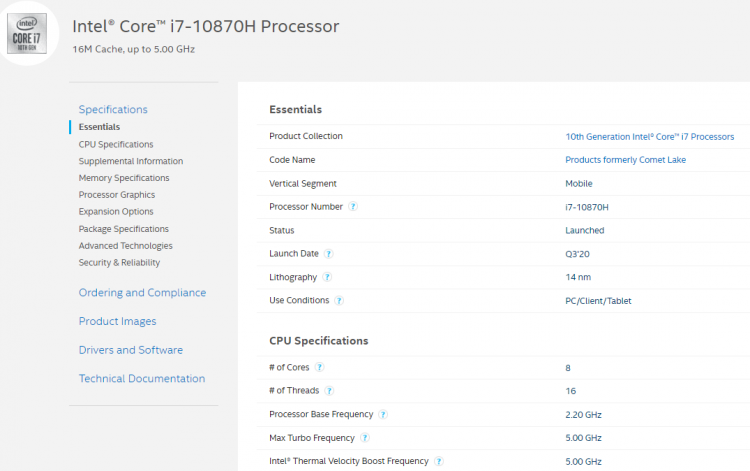The width and height of the screenshot is (750, 471).
Task: Click the 'PC/Client/Tablet' value
Action: pos(598,301)
